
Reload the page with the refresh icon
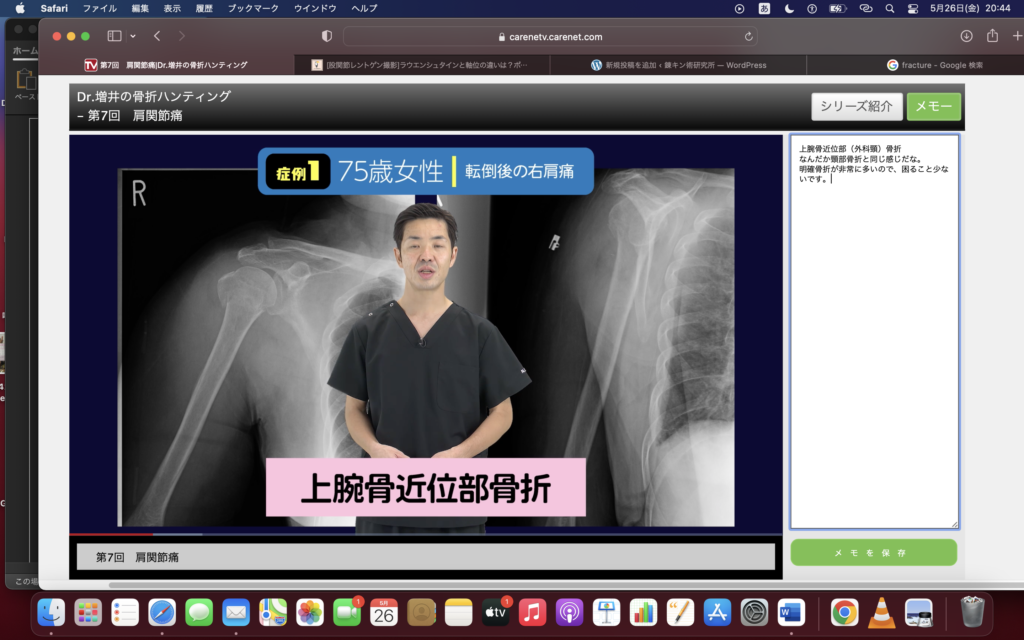(x=749, y=36)
